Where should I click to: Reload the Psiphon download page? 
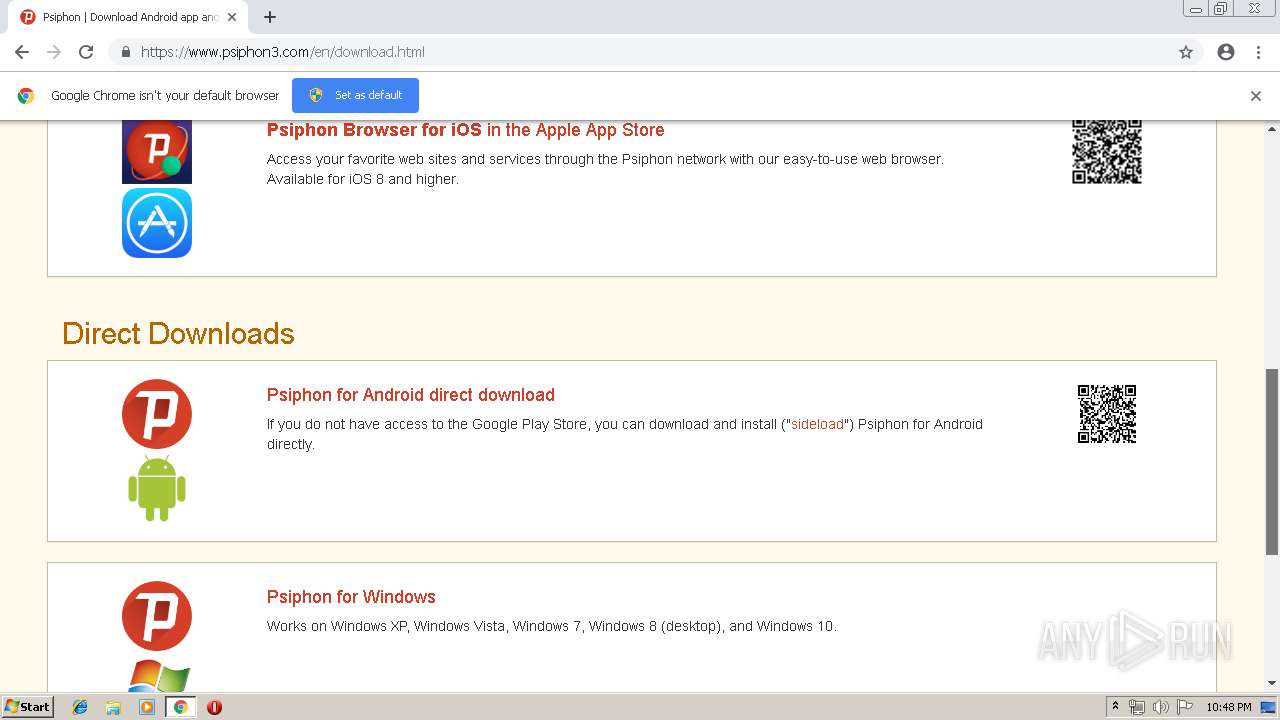(x=86, y=52)
